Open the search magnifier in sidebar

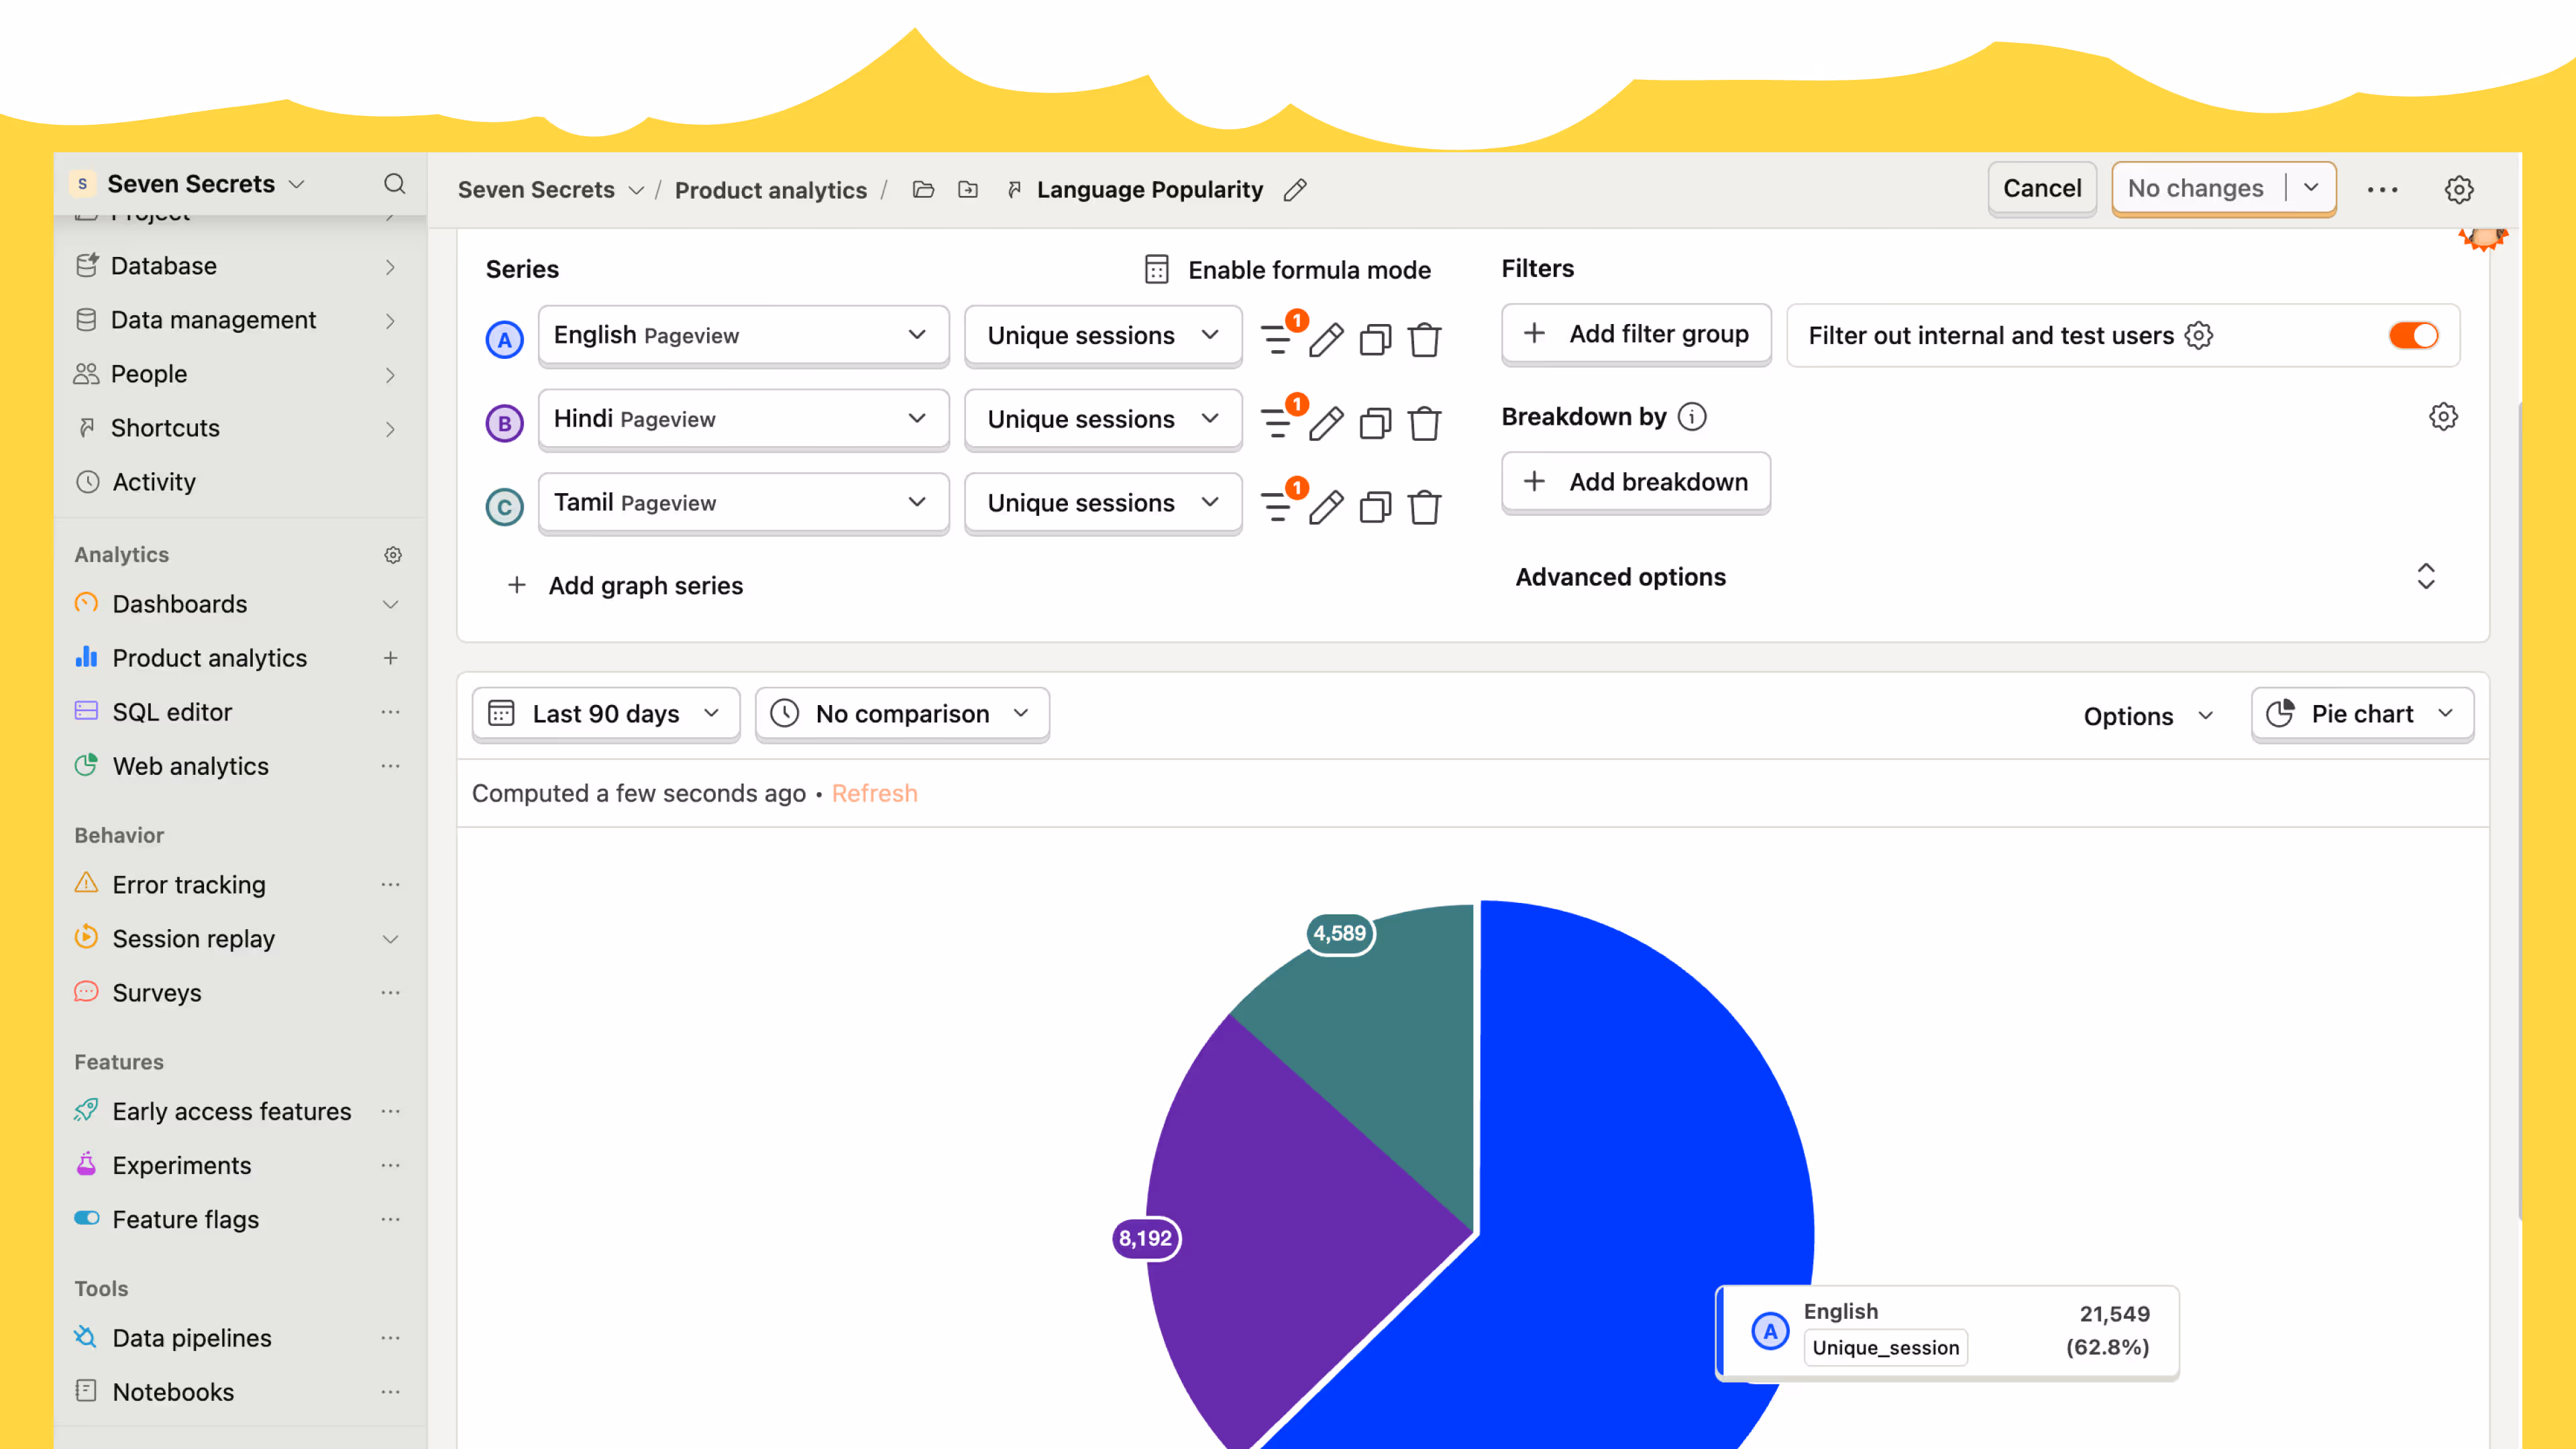(x=395, y=184)
